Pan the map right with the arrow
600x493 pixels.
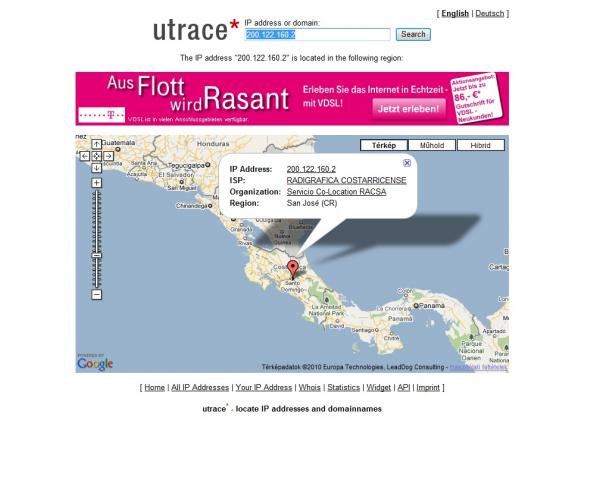coord(109,156)
